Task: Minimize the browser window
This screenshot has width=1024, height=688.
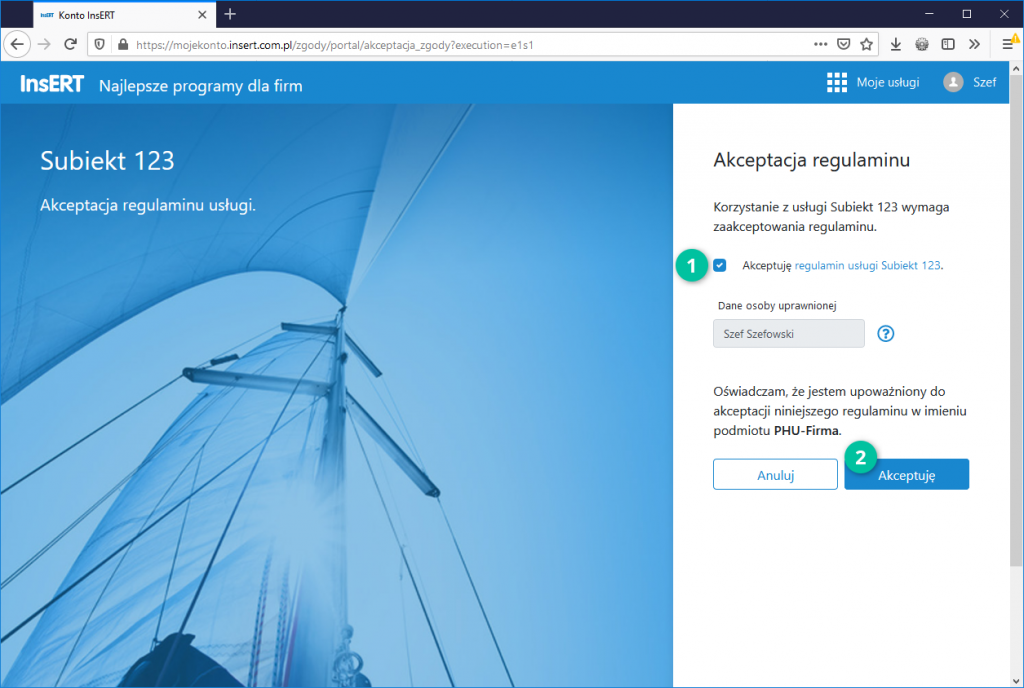Action: coord(929,14)
